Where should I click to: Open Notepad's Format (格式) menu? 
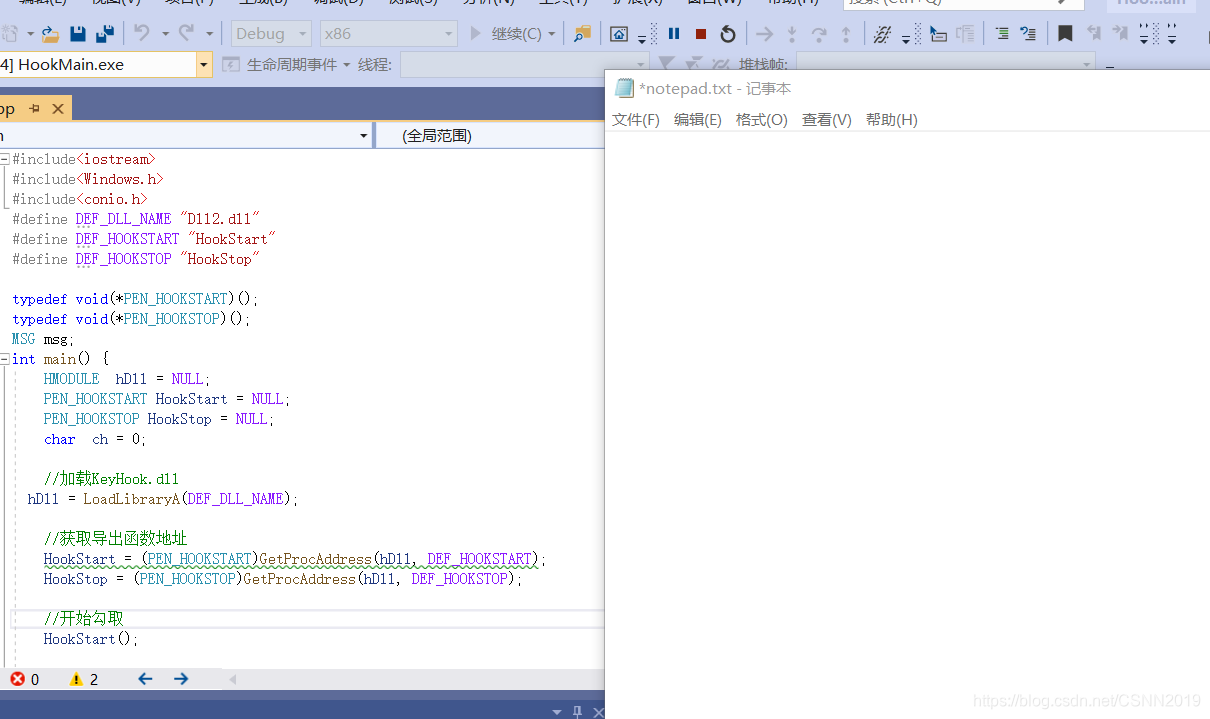(762, 120)
